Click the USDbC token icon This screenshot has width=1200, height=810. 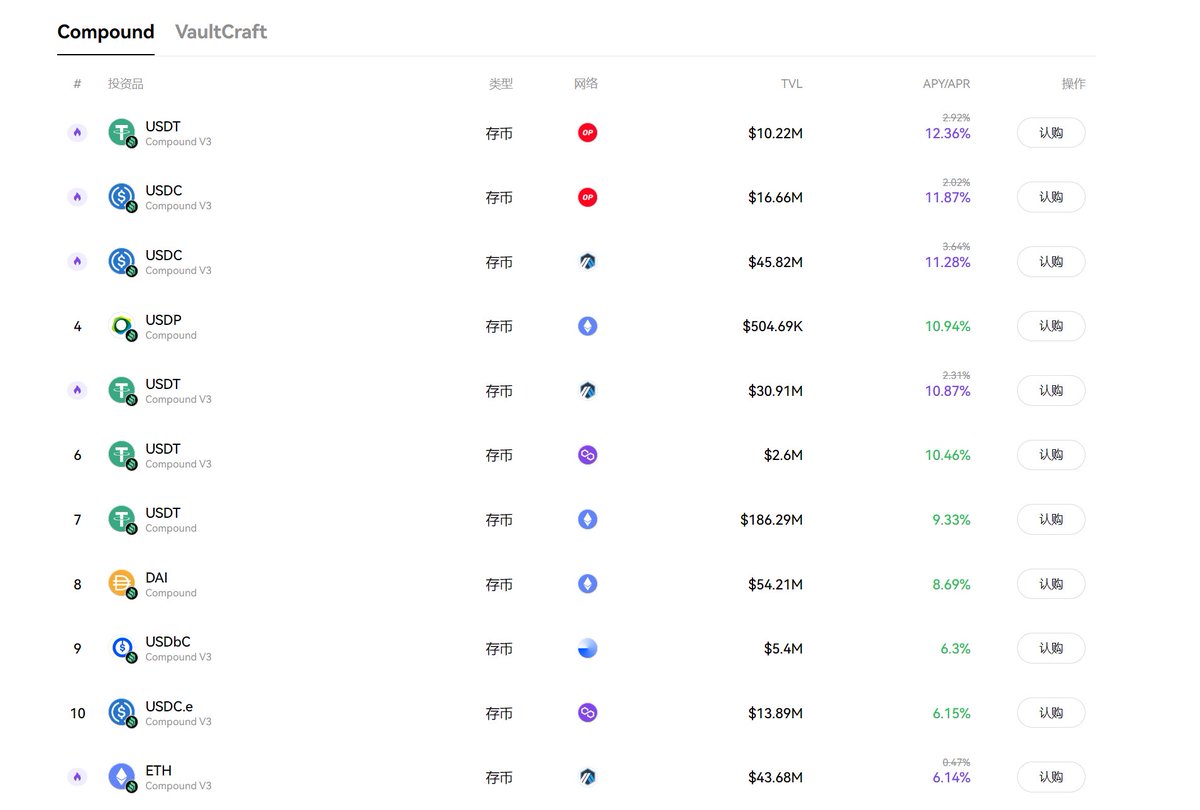click(x=122, y=649)
